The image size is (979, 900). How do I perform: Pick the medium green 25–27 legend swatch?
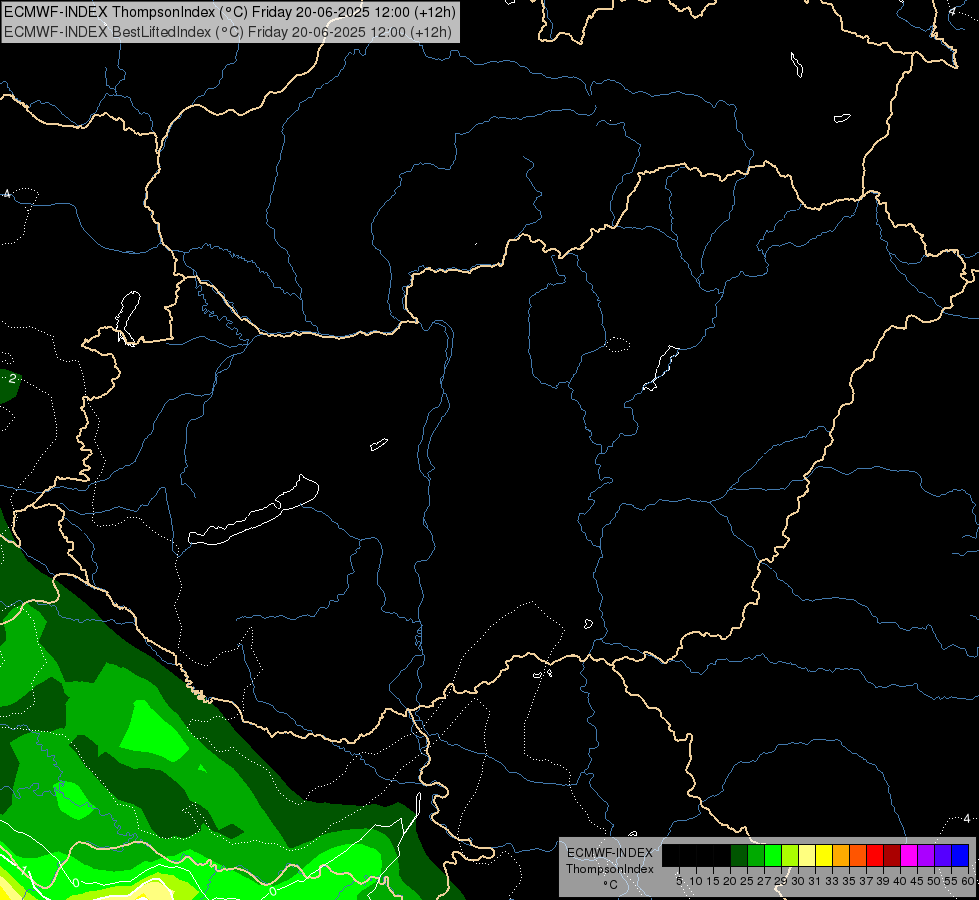click(755, 855)
